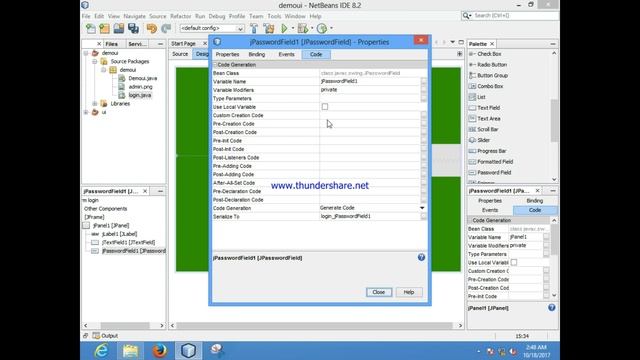Image resolution: width=640 pixels, height=360 pixels.
Task: Click the Debug Project toolbar icon
Action: (302, 28)
